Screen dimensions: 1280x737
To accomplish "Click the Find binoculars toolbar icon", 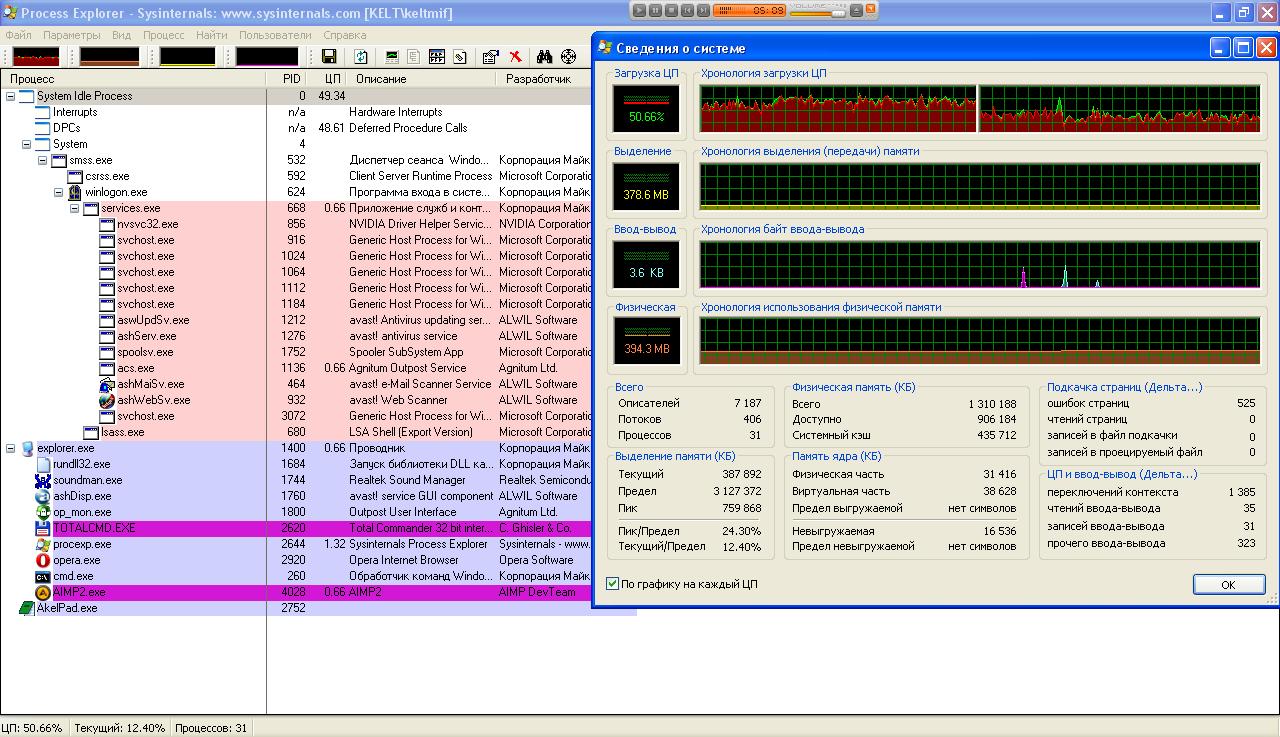I will coord(544,57).
